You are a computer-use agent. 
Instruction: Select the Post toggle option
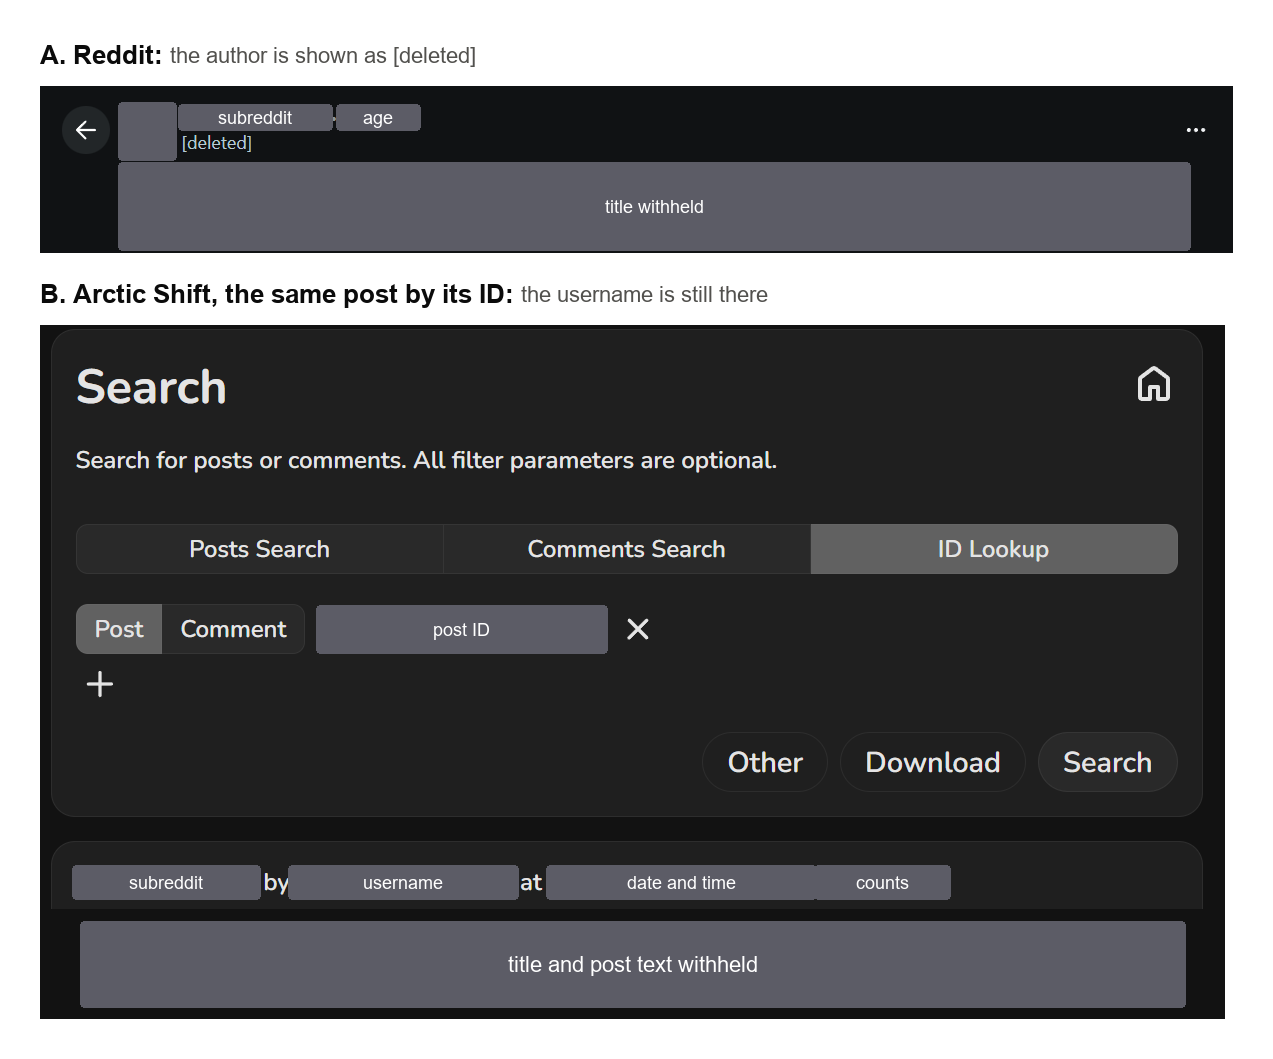[x=119, y=629]
